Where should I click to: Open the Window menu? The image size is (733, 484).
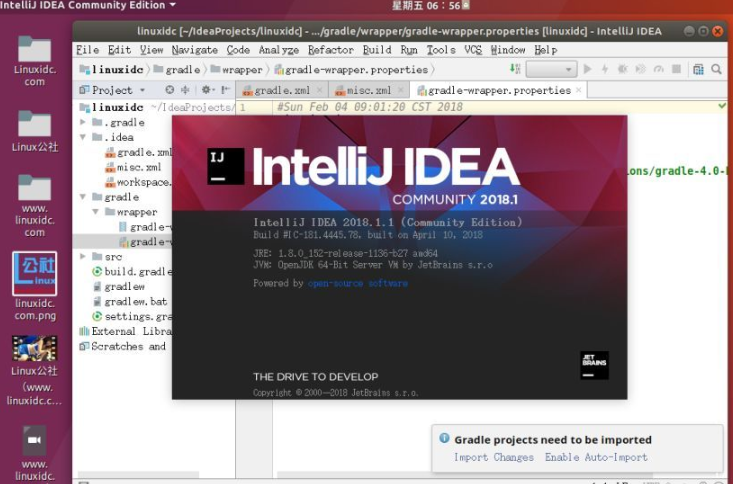pos(508,50)
